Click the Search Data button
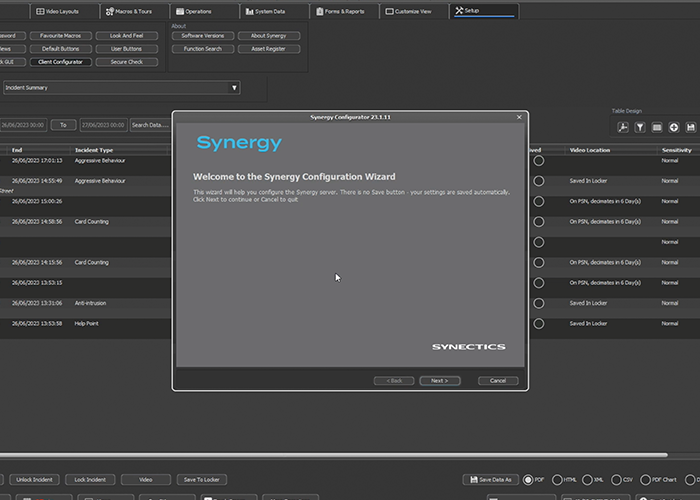Image resolution: width=700 pixels, height=500 pixels. (x=150, y=125)
